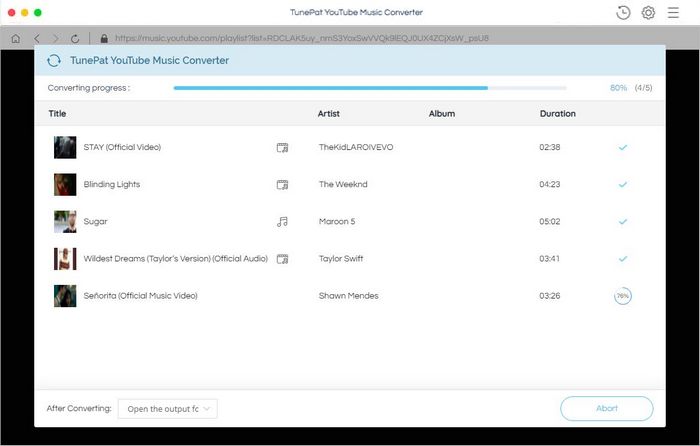The height and width of the screenshot is (446, 700).
Task: Click duration 05:02
Action: (x=550, y=221)
